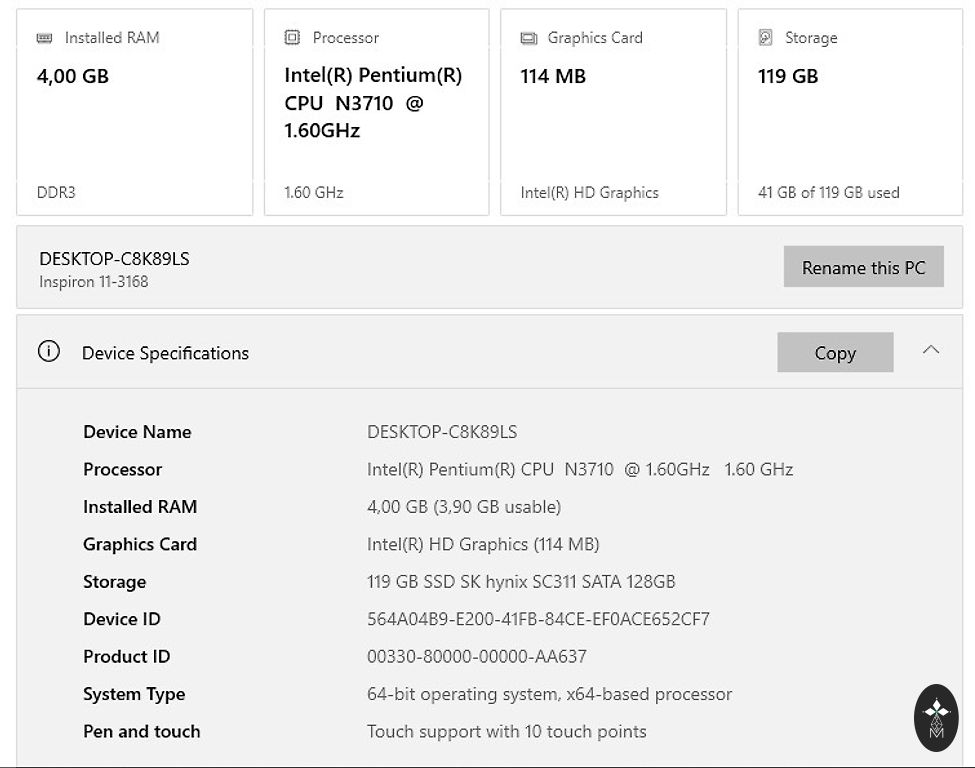Click the Device ID value text

coord(538,619)
